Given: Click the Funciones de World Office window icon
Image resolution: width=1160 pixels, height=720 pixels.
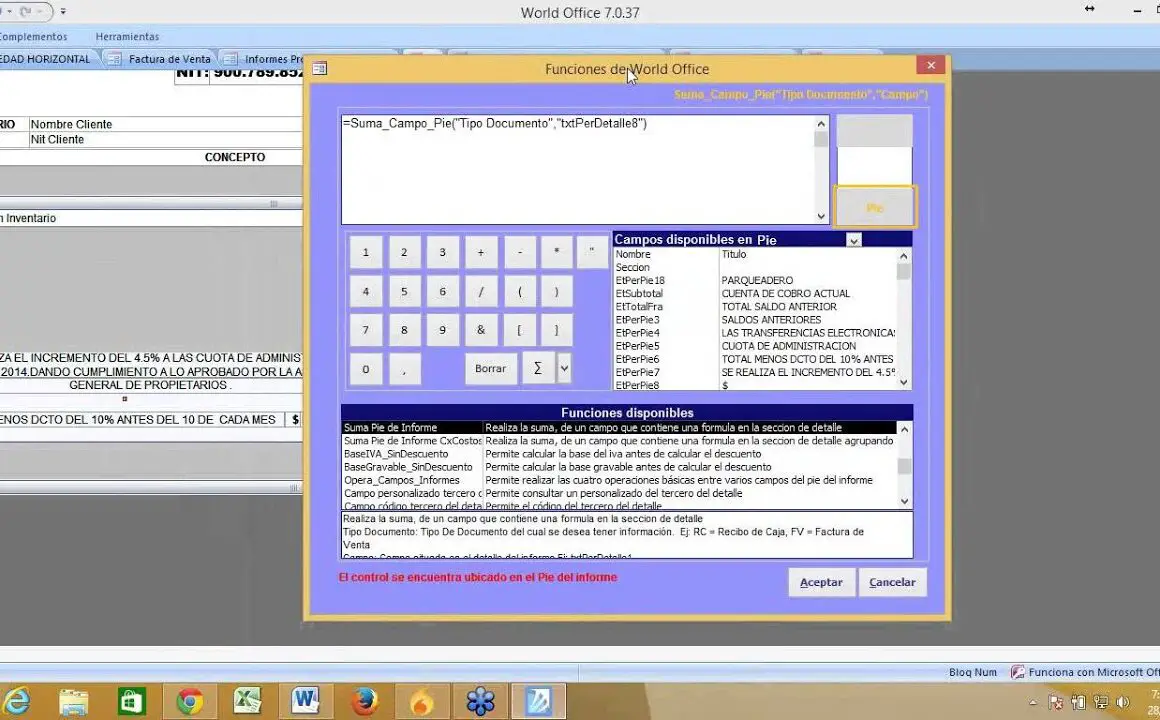Looking at the screenshot, I should tap(320, 69).
